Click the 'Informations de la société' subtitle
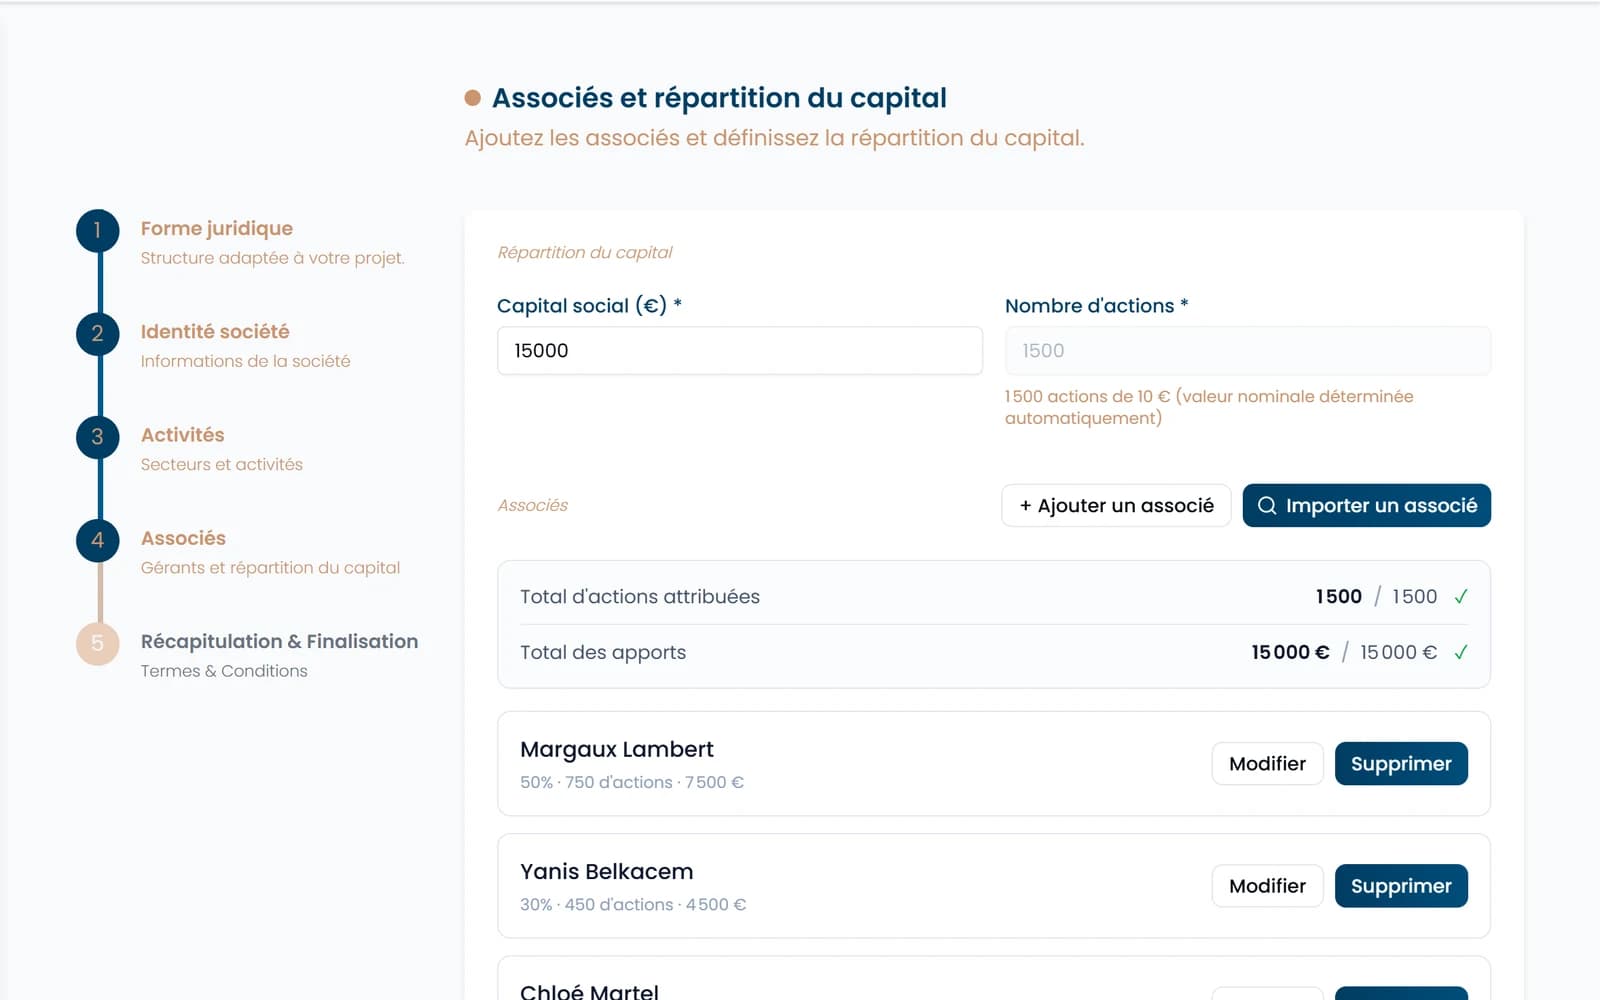 click(x=246, y=361)
